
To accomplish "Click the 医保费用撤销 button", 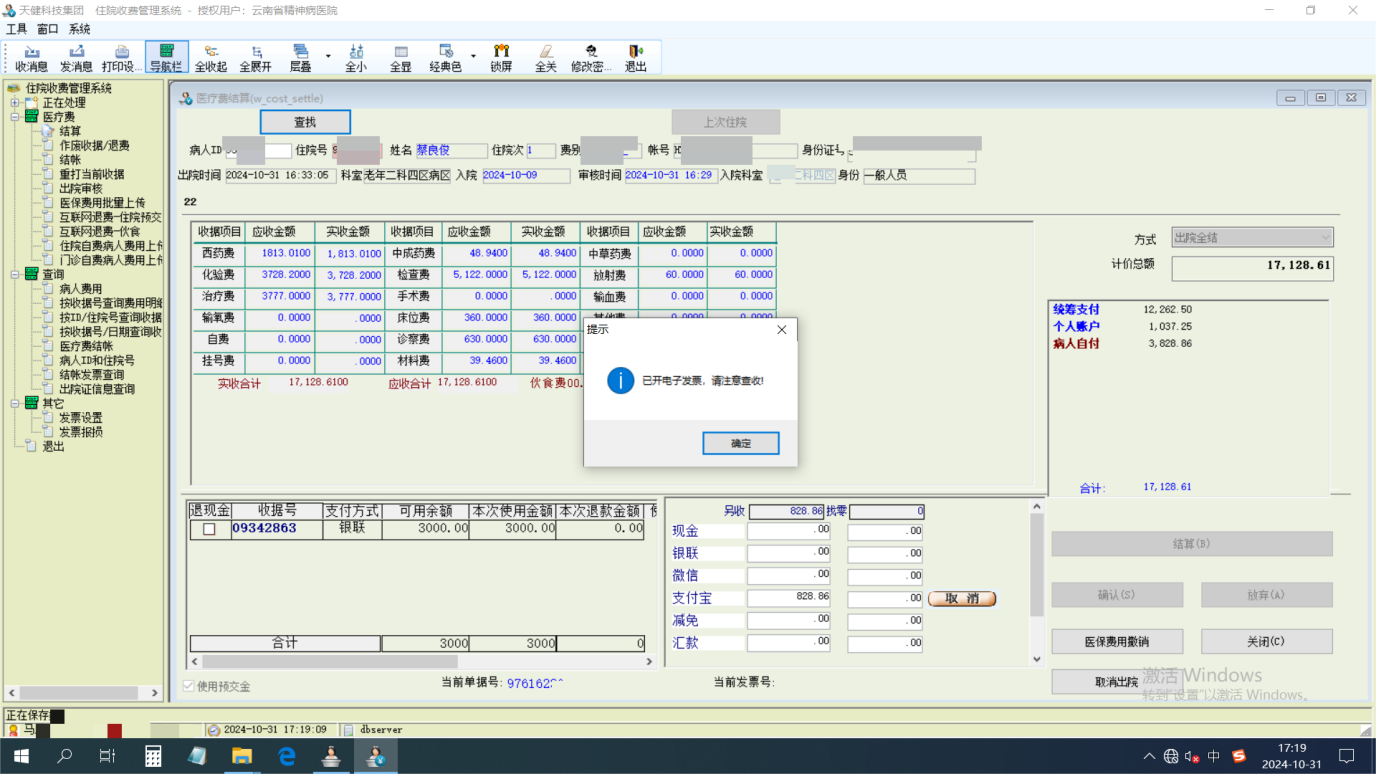I will (x=1117, y=641).
